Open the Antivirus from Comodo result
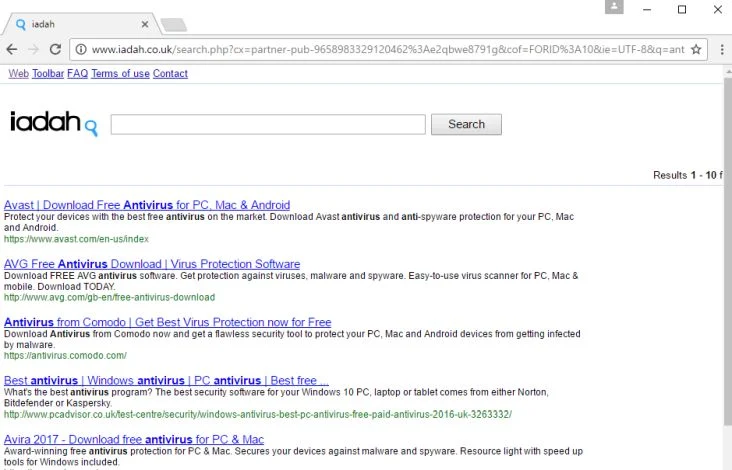This screenshot has width=732, height=470. click(x=168, y=322)
